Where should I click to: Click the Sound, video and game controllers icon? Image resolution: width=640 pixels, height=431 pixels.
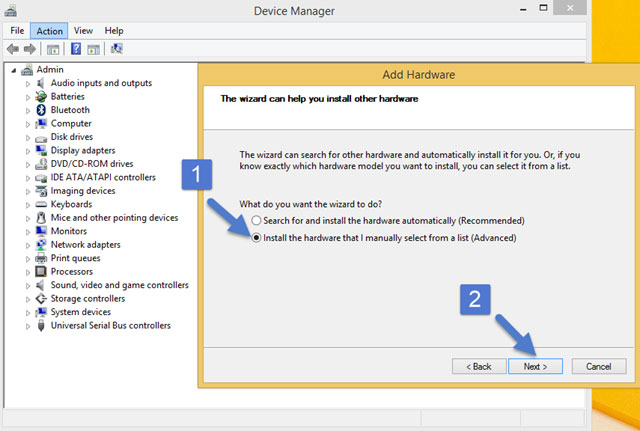tap(40, 285)
